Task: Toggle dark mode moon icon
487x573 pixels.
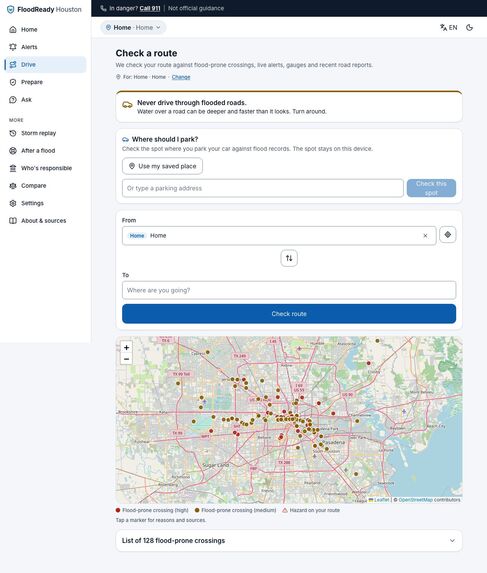Action: pyautogui.click(x=470, y=28)
